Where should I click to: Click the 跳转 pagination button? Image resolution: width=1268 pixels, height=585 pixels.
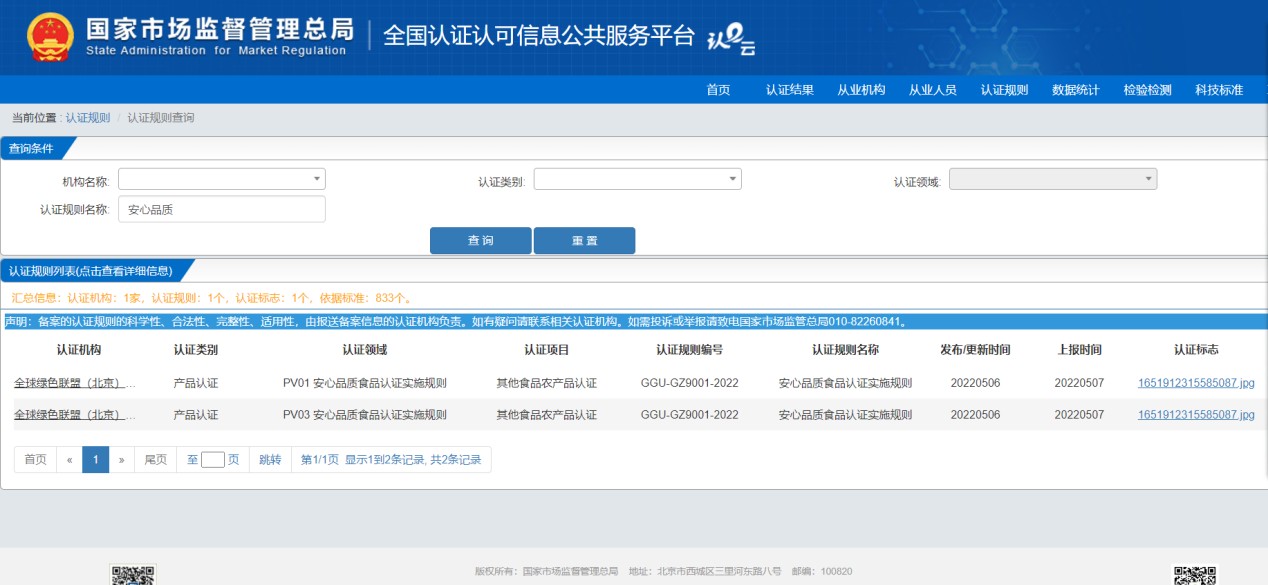pos(270,460)
